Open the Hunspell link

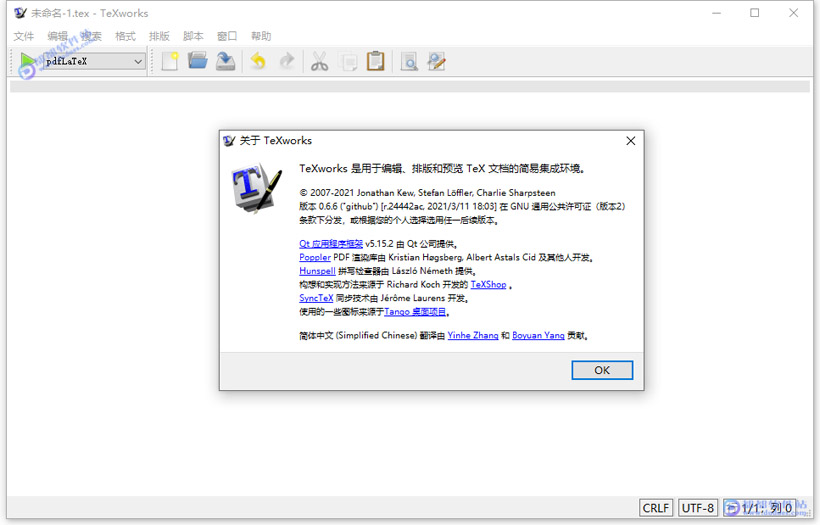pyautogui.click(x=317, y=271)
